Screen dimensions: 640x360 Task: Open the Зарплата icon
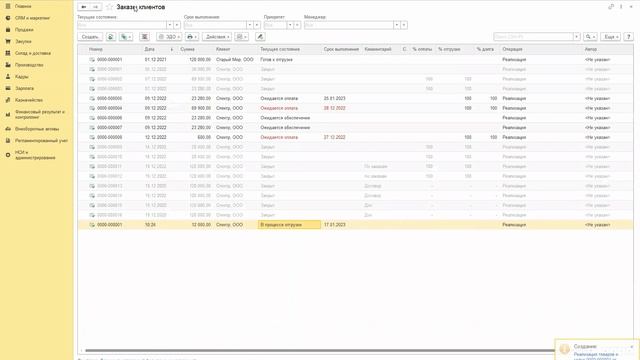pyautogui.click(x=7, y=88)
